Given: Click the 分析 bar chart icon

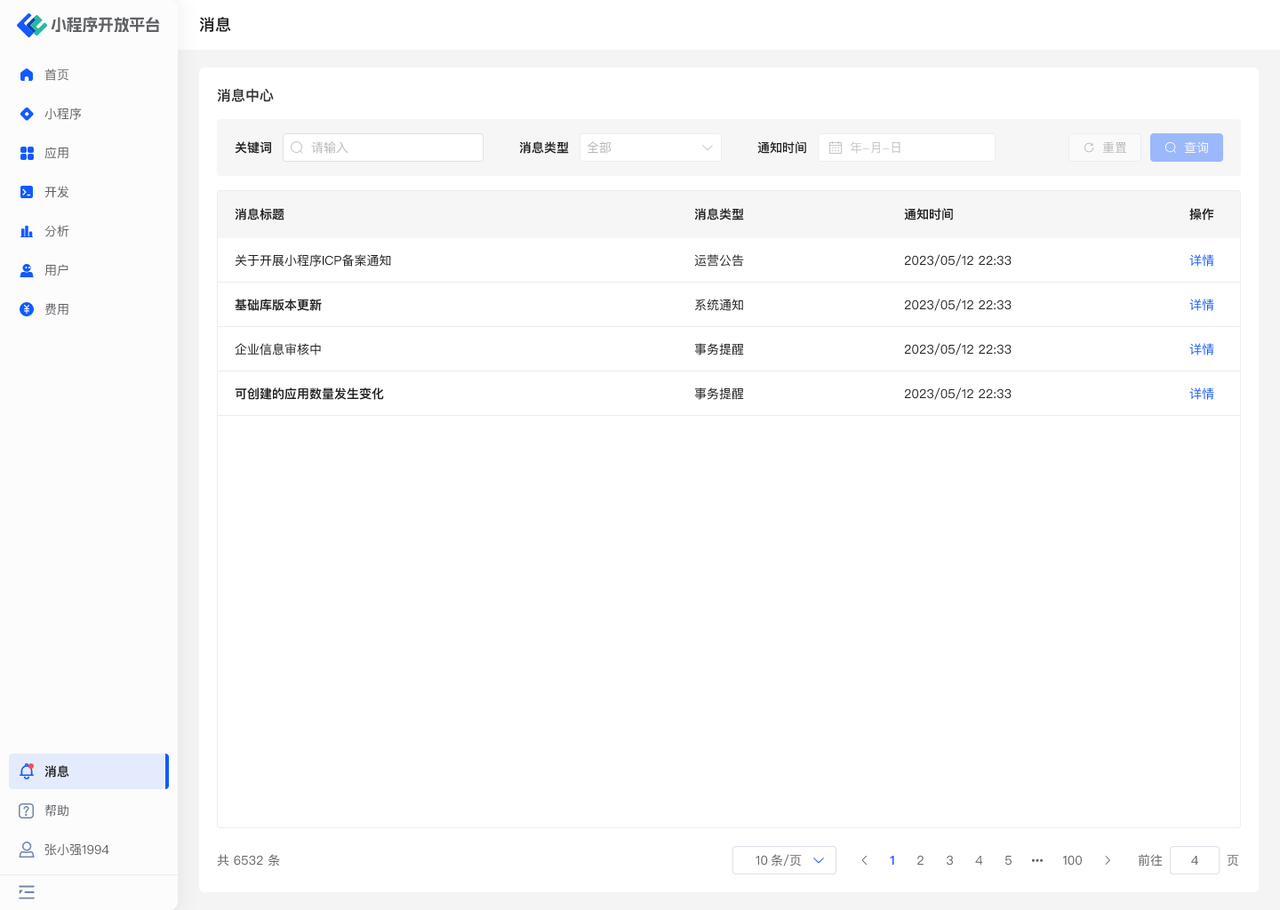Looking at the screenshot, I should (27, 231).
